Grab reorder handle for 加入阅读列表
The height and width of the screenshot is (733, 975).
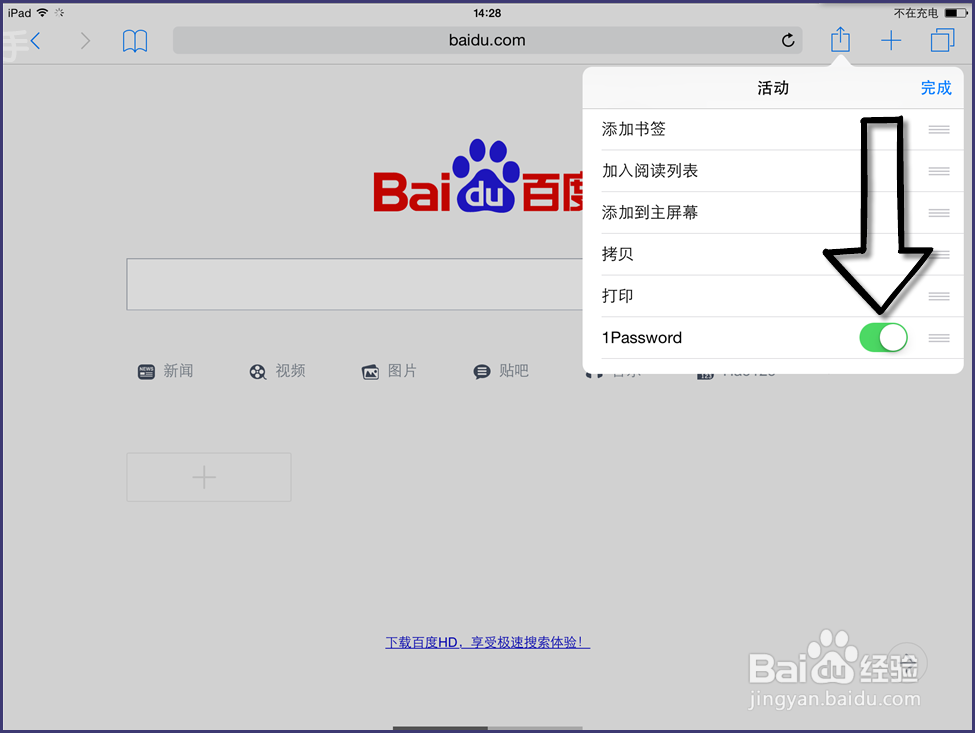[x=939, y=171]
